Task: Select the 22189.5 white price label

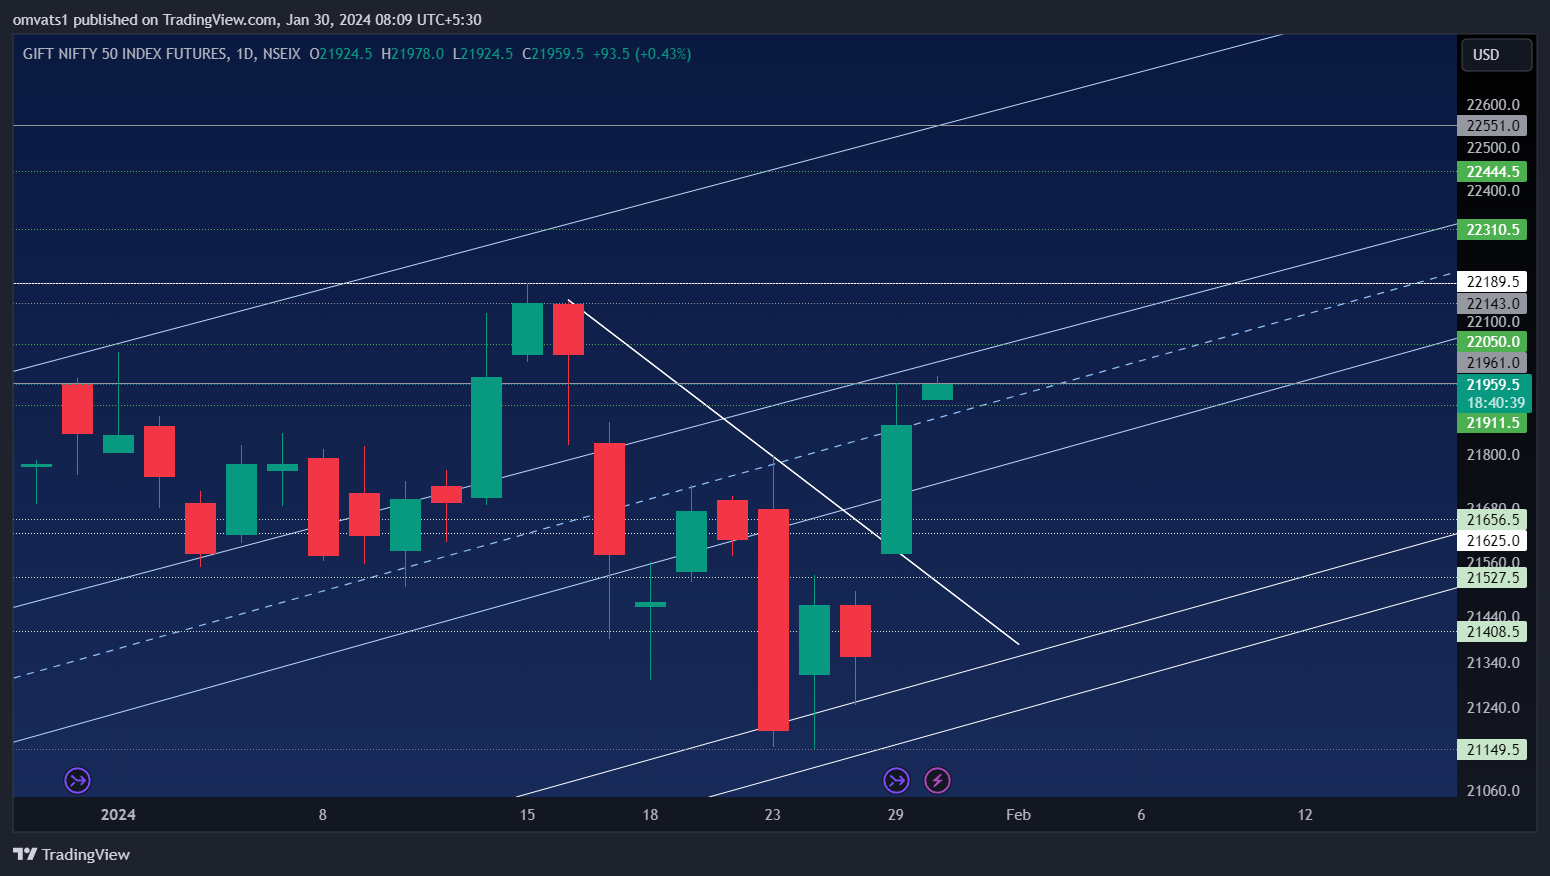Action: tap(1492, 282)
